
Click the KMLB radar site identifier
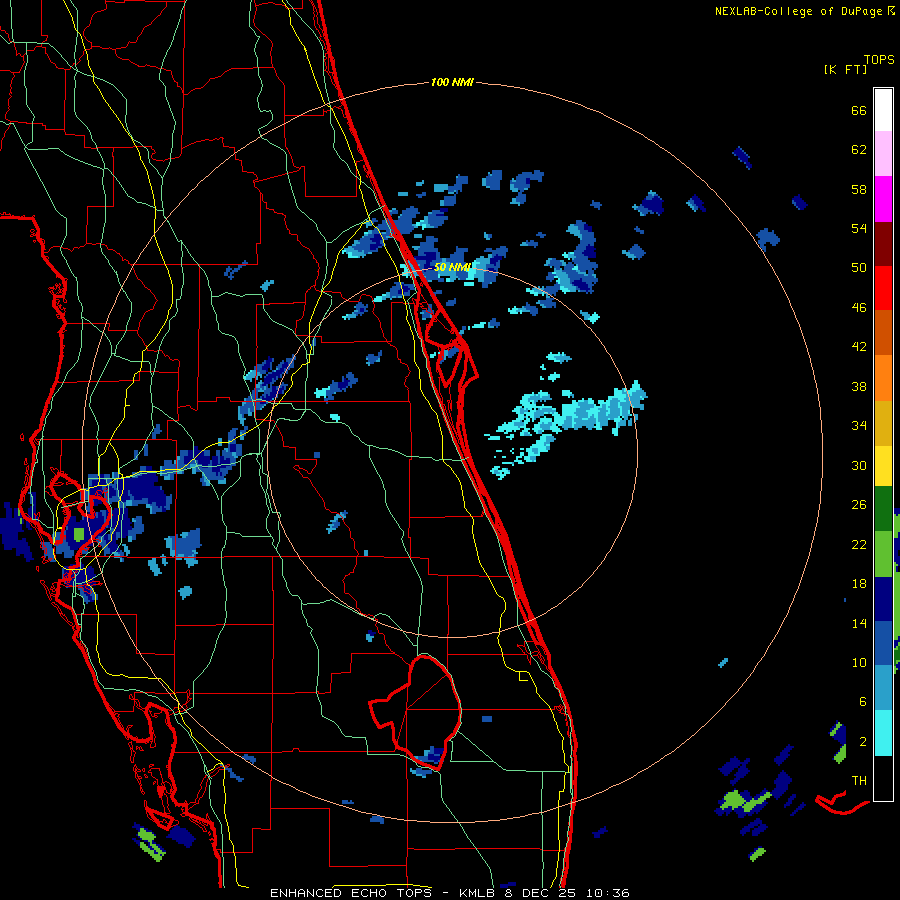pyautogui.click(x=476, y=893)
